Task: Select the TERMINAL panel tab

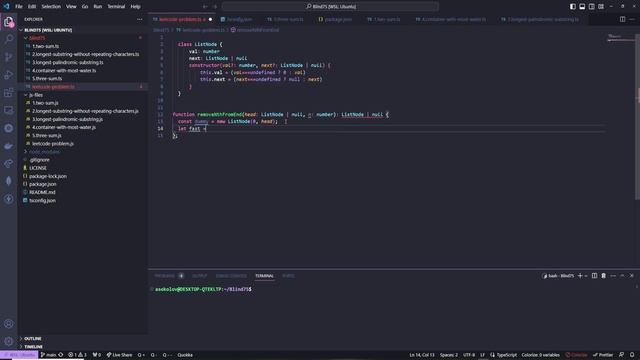Action: point(264,276)
